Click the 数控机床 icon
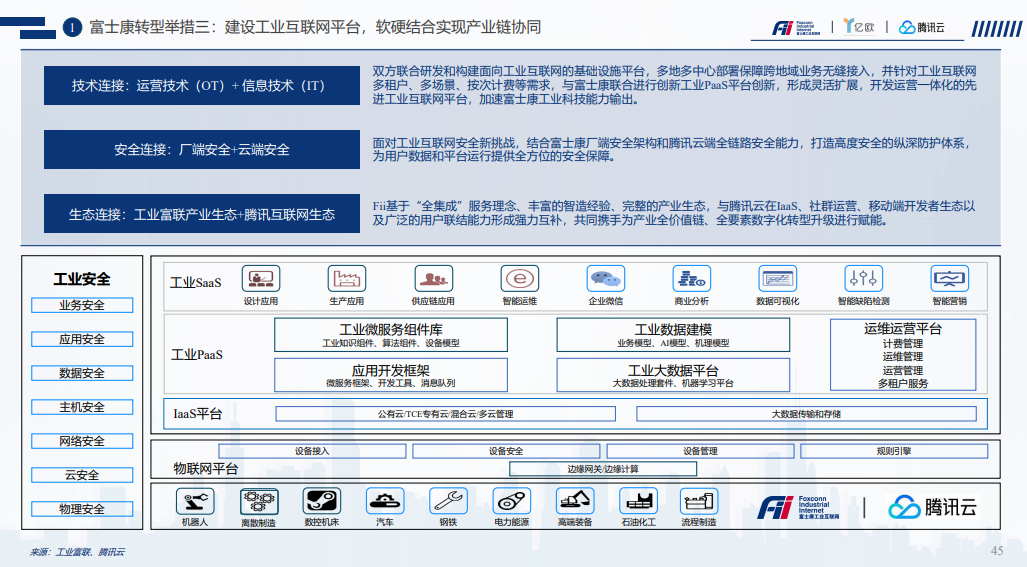Screen dimensions: 1027x567 pyautogui.click(x=321, y=501)
